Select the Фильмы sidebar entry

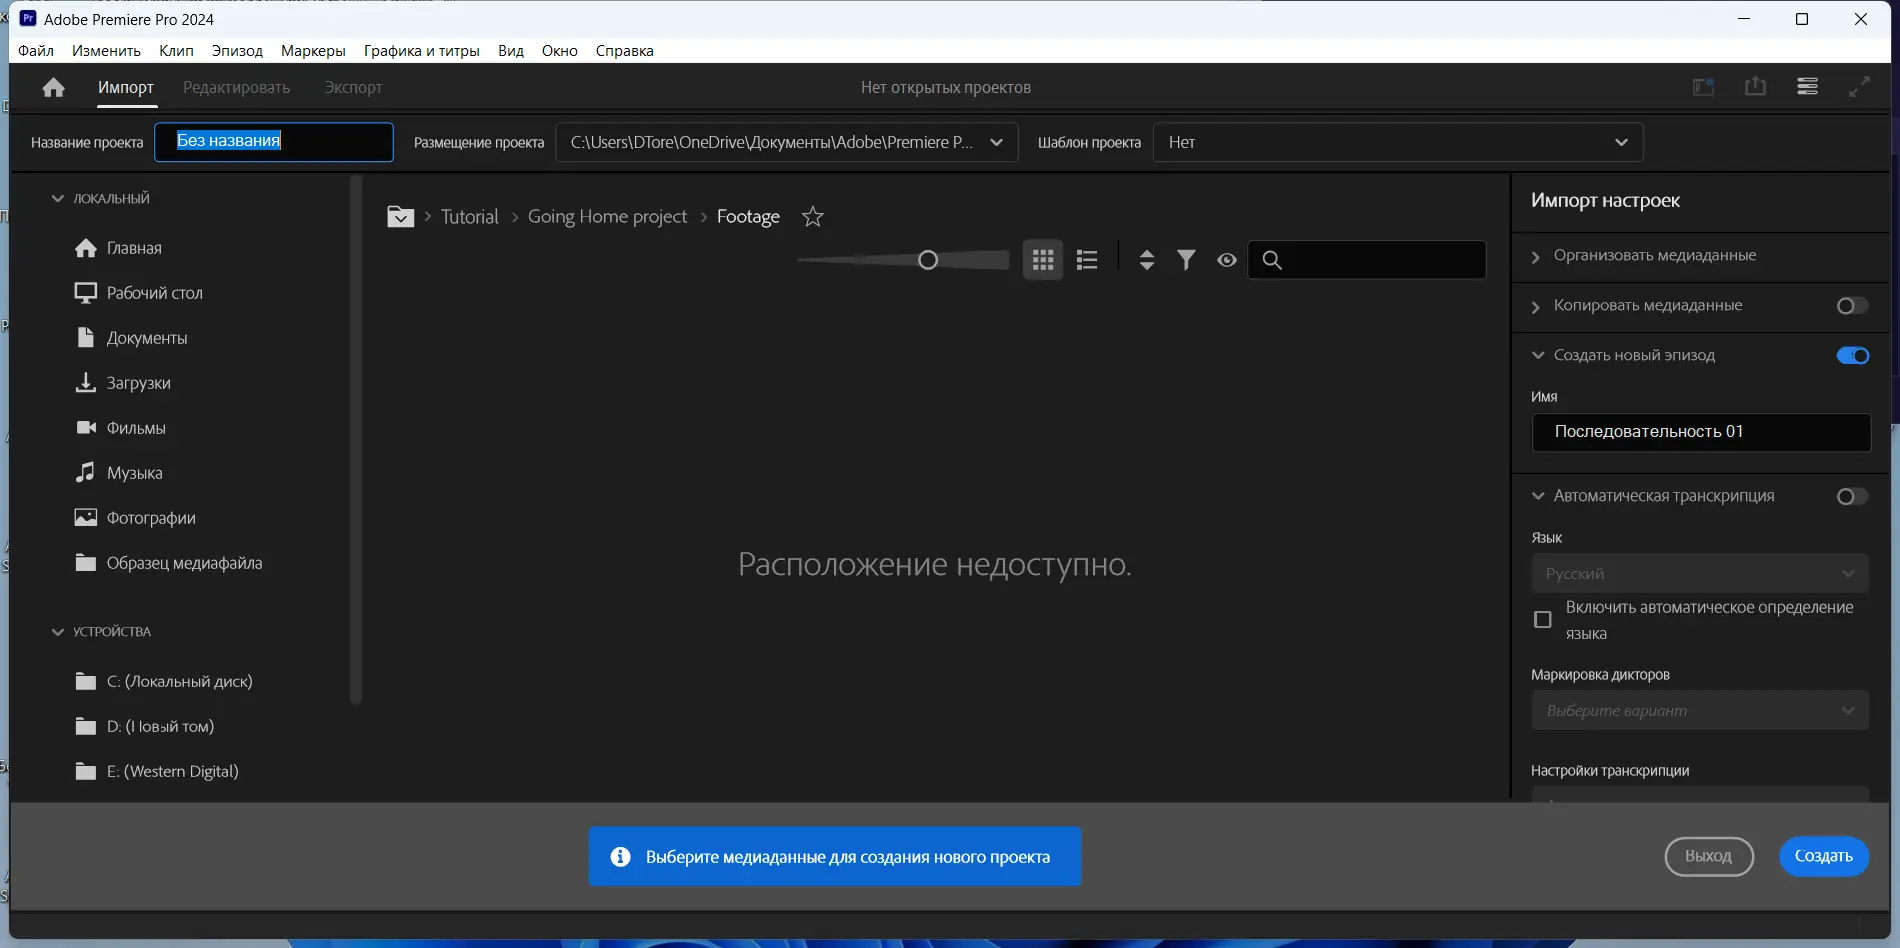136,427
